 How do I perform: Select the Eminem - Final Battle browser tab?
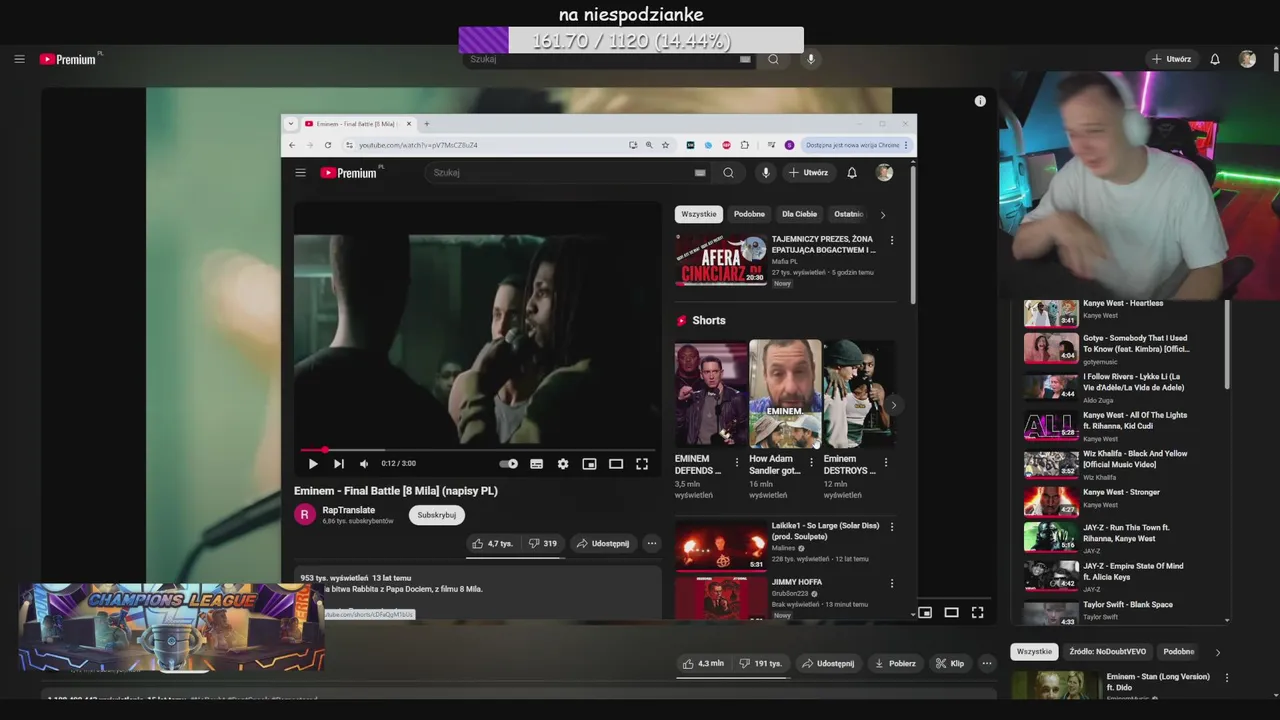(x=357, y=124)
